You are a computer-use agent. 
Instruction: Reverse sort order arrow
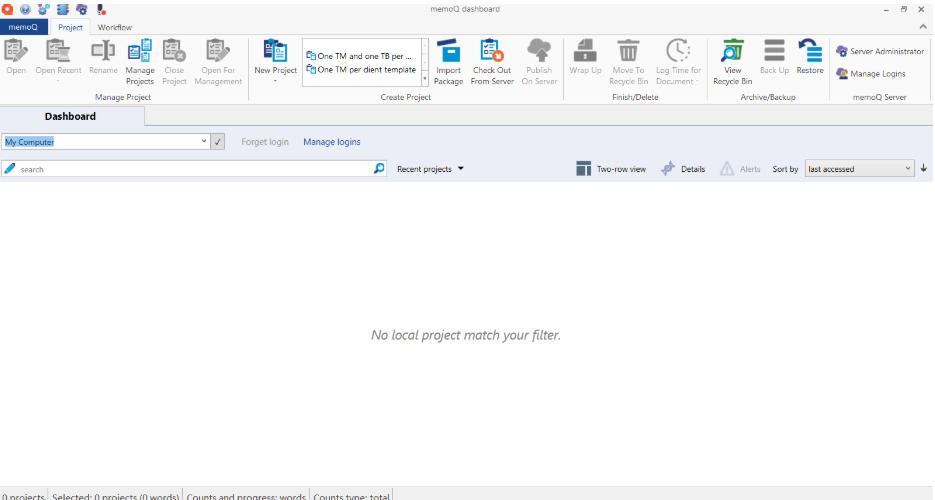click(924, 169)
